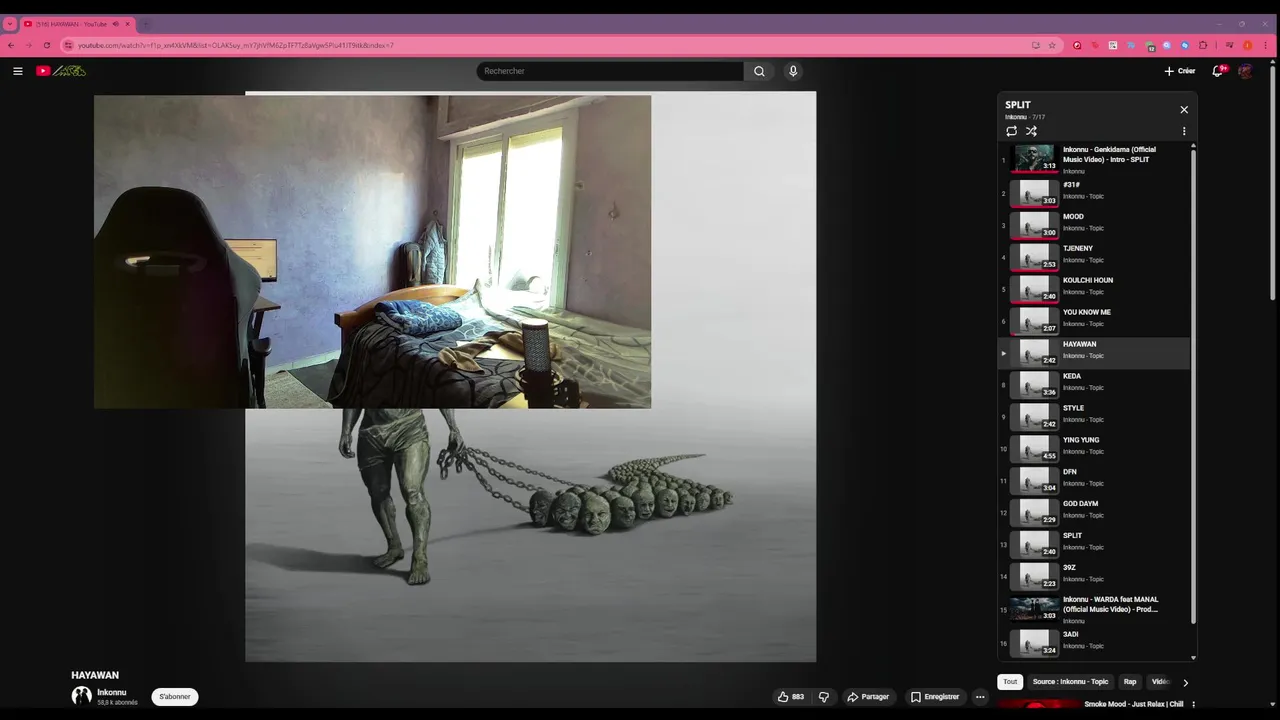Subscribe with the S'abonner button

175,697
